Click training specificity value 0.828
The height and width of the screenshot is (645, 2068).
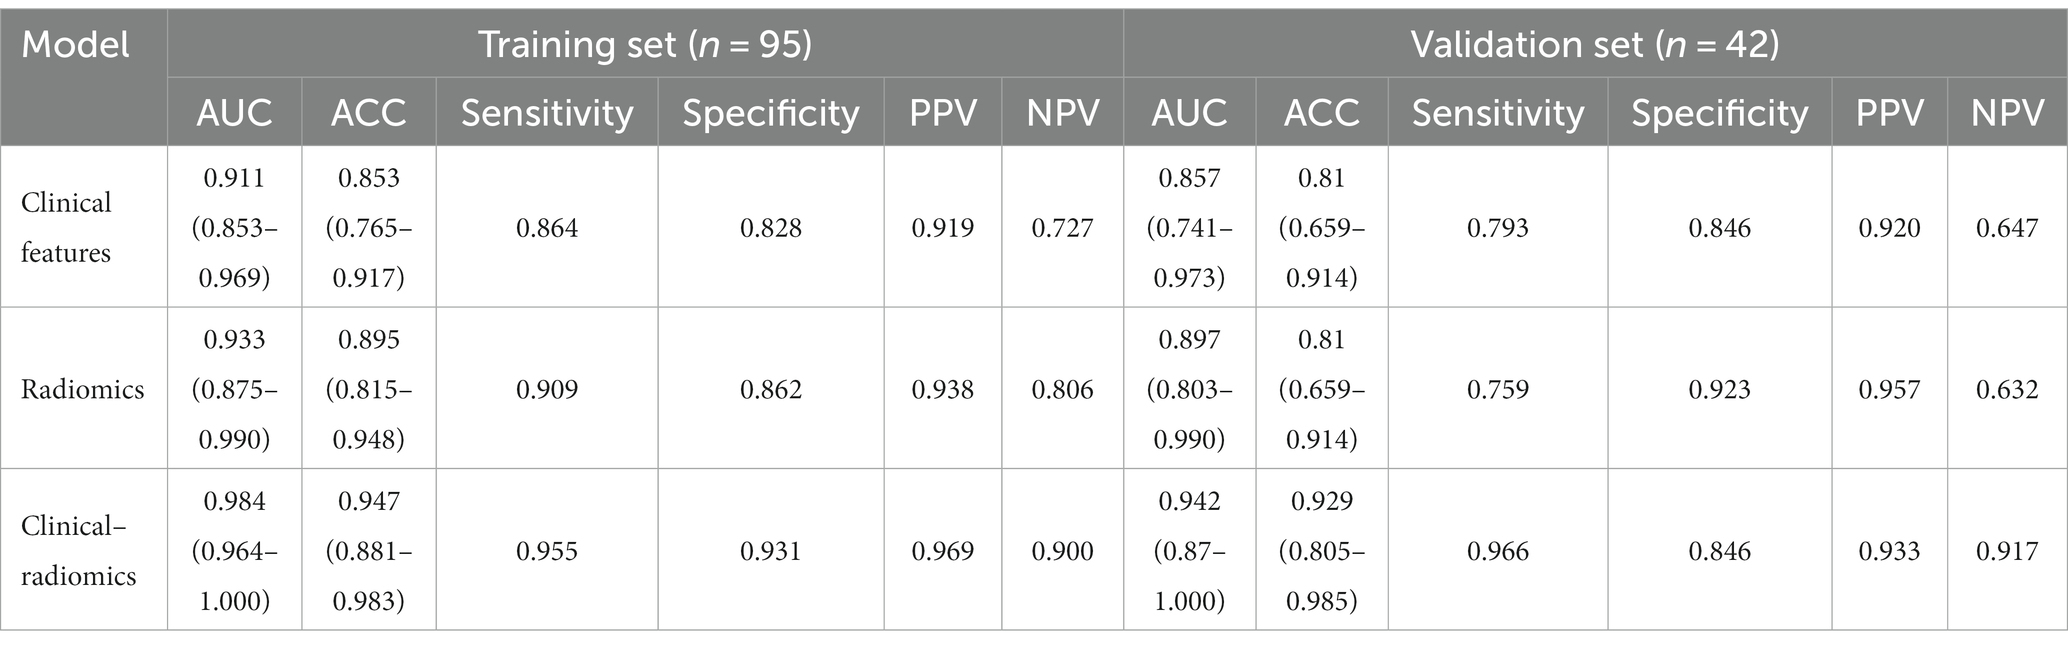[x=771, y=228]
